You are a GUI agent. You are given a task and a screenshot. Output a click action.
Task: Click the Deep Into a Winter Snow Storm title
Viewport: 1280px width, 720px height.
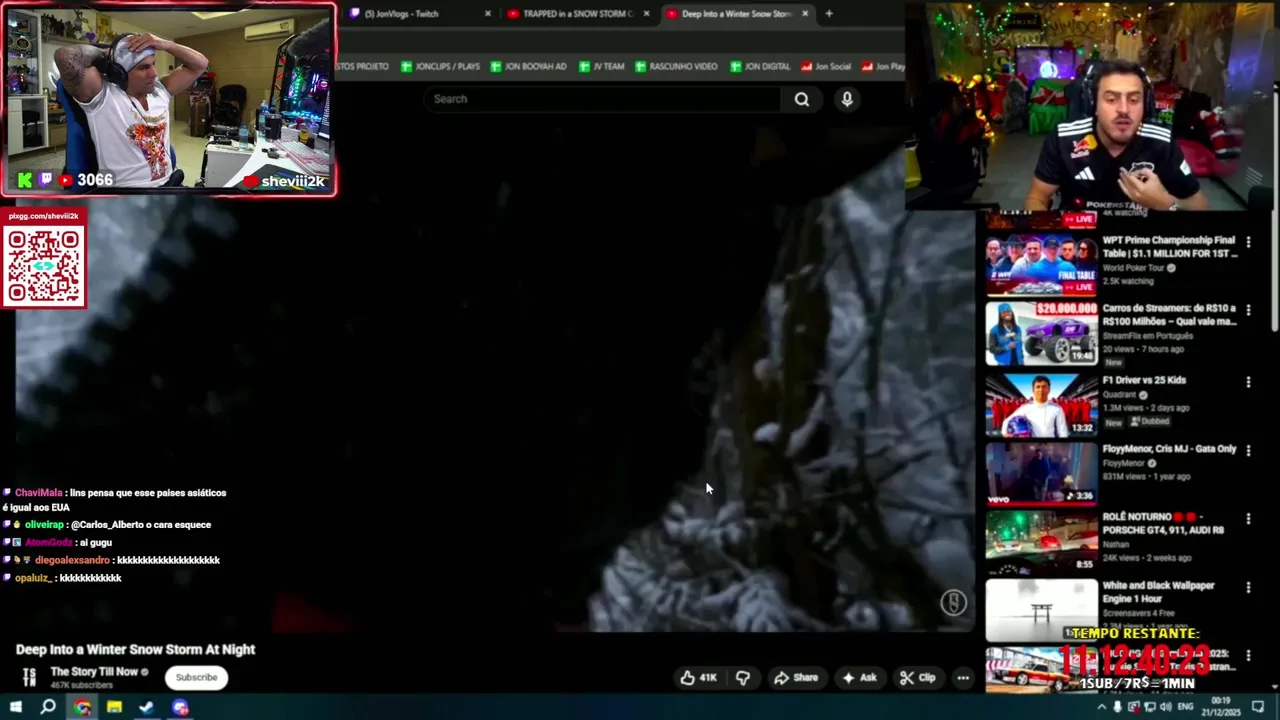tap(135, 649)
